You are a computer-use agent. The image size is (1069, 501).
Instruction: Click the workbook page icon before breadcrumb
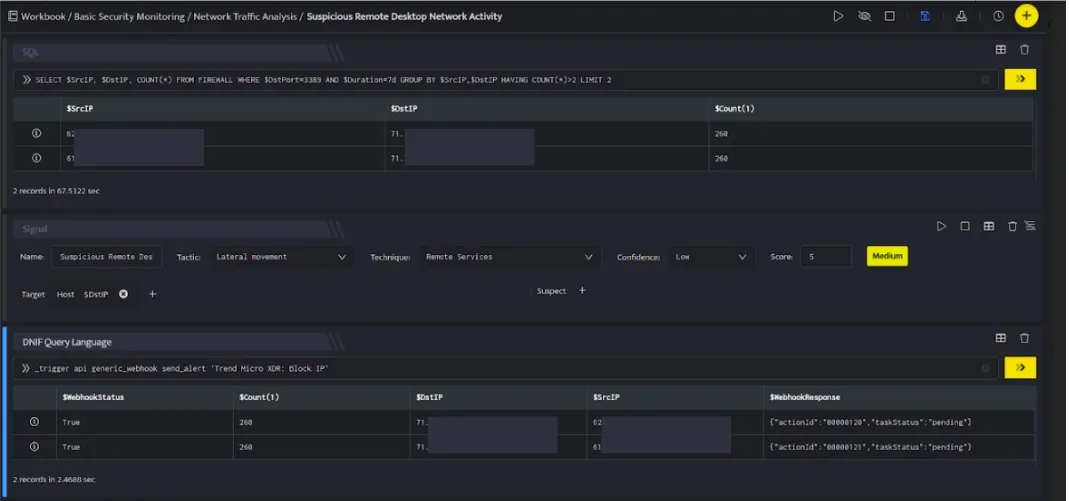[12, 16]
